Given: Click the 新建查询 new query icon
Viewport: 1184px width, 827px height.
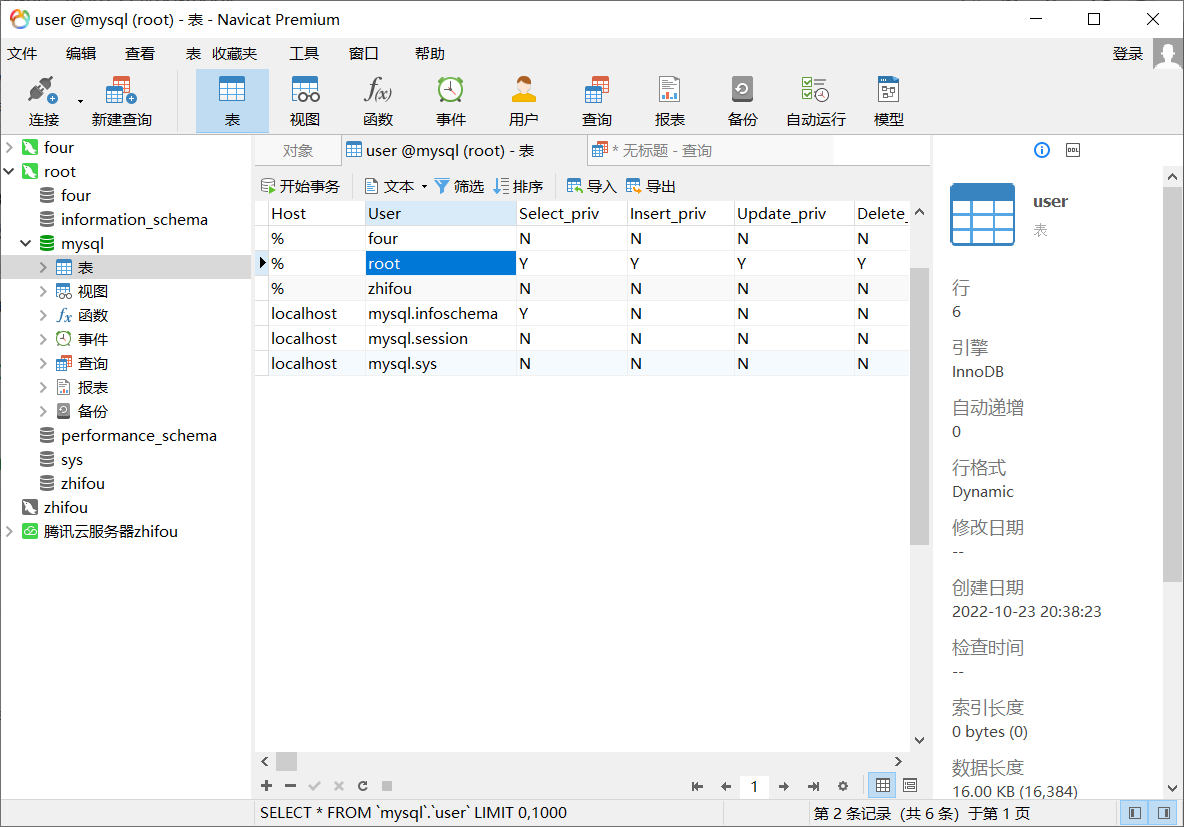Looking at the screenshot, I should click(x=122, y=100).
